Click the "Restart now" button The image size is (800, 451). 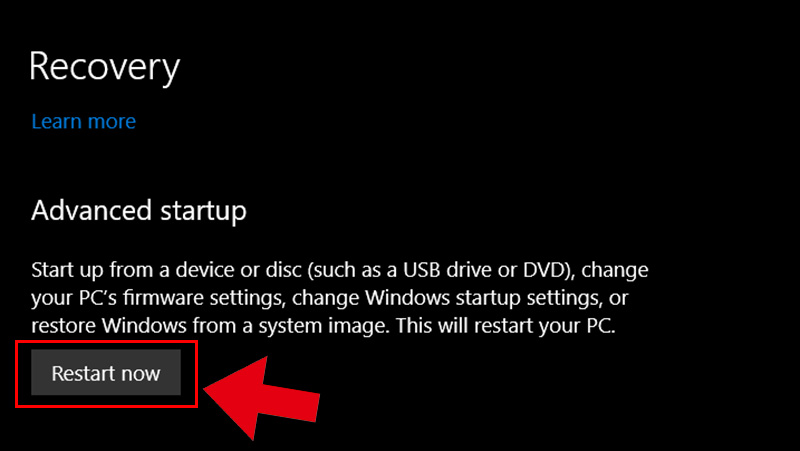(x=106, y=372)
